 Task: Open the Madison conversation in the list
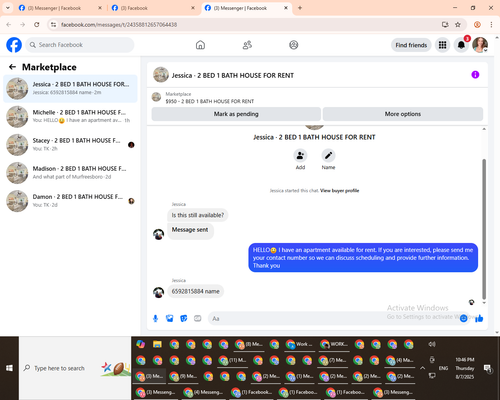pyautogui.click(x=70, y=173)
